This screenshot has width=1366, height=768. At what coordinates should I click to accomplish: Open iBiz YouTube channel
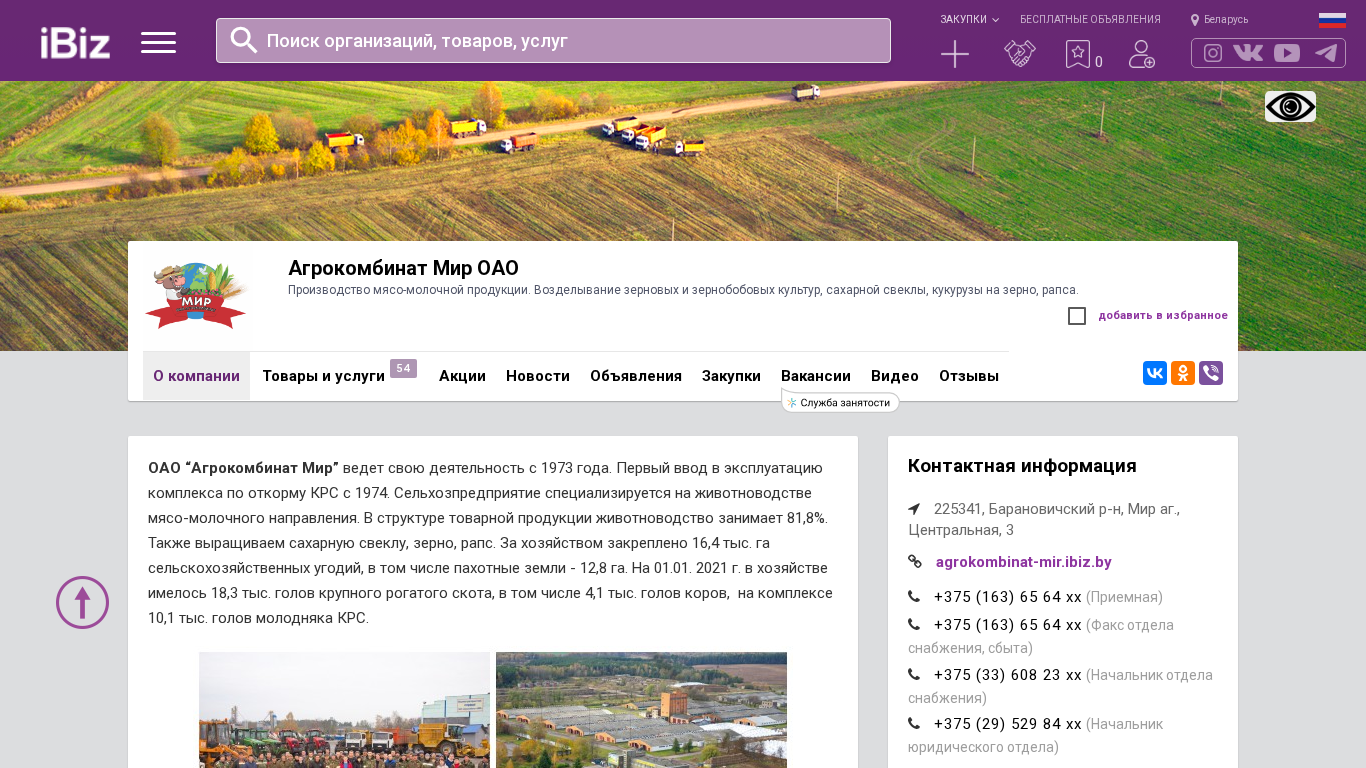[1287, 53]
